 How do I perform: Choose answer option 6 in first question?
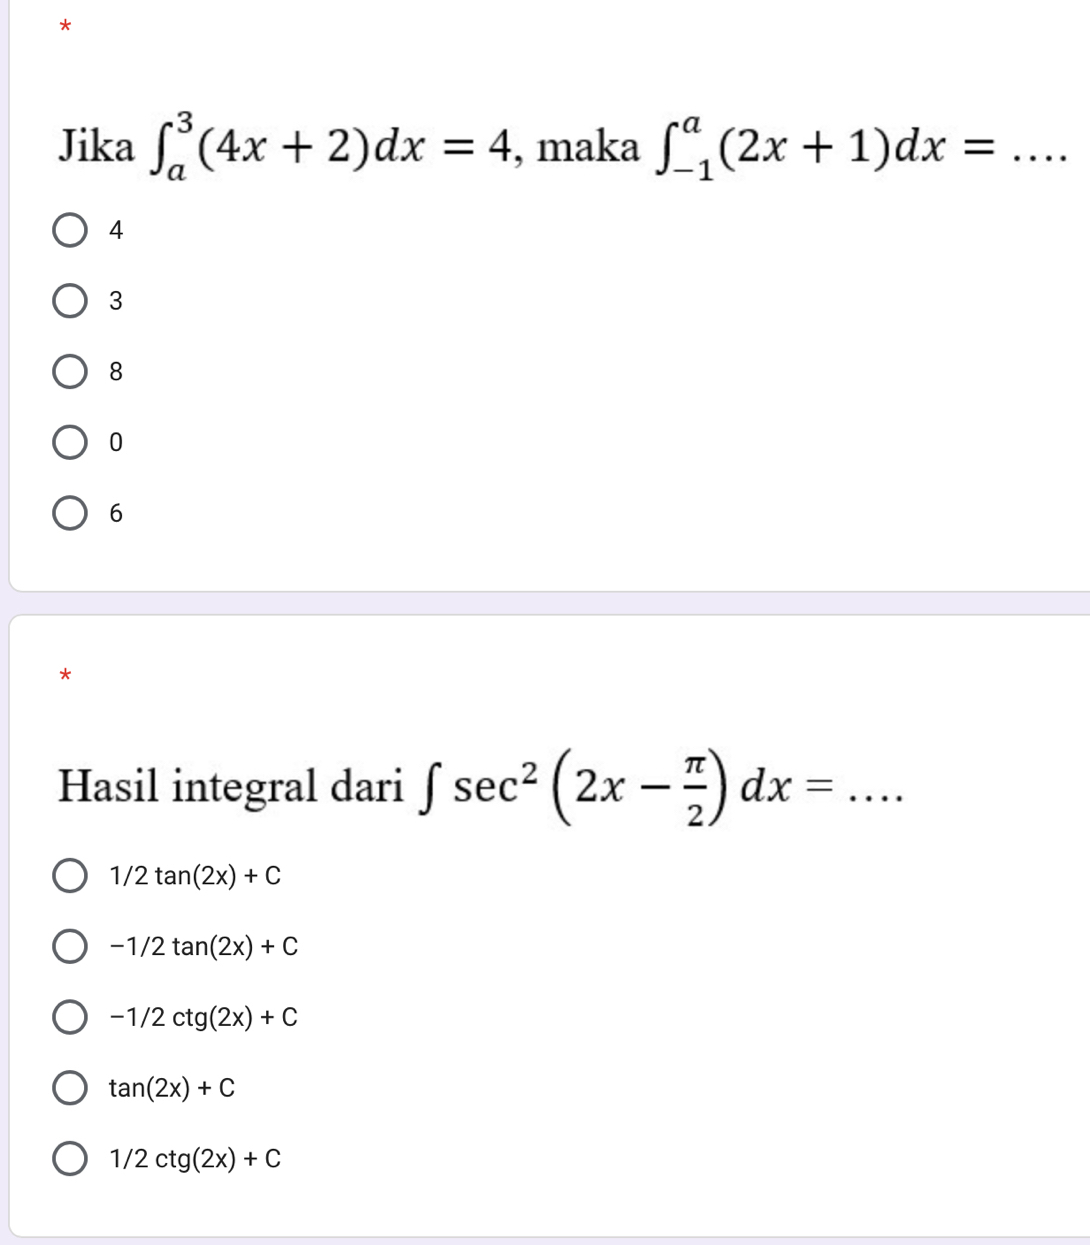(69, 513)
